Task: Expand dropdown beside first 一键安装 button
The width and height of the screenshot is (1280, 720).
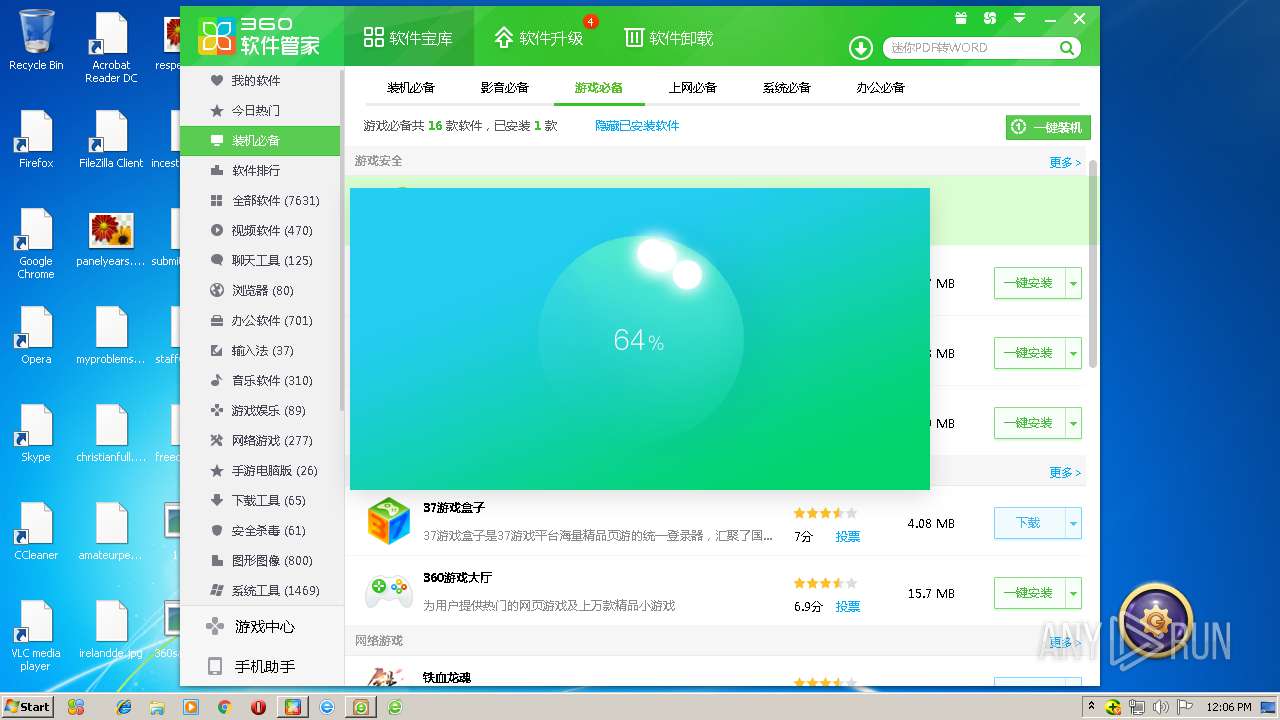Action: click(1074, 283)
